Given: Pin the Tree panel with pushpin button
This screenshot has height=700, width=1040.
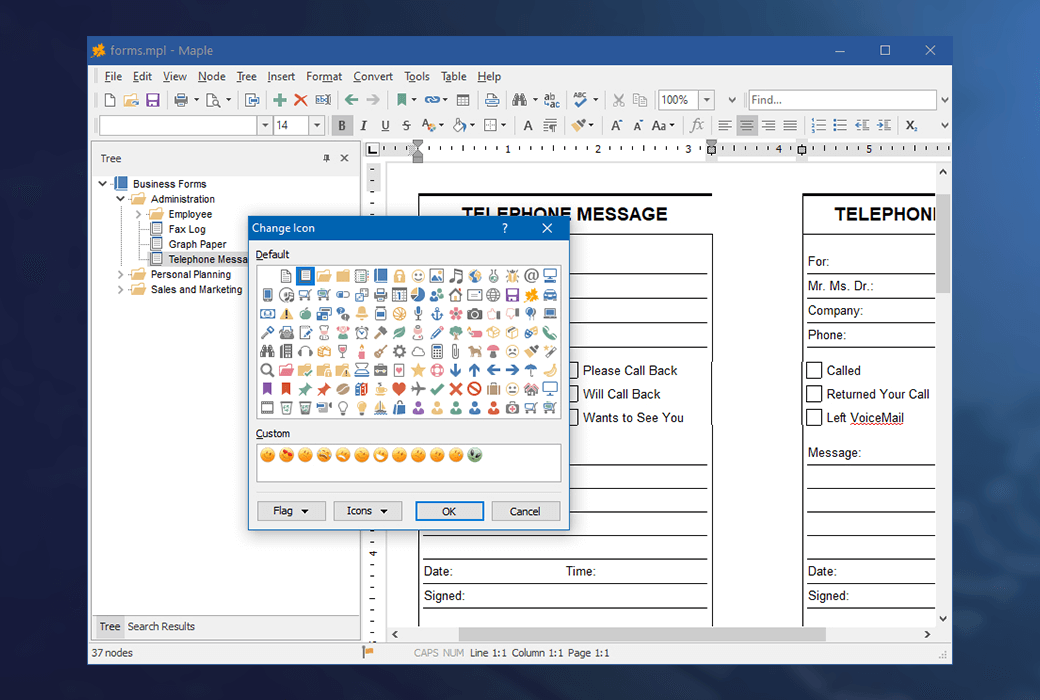Looking at the screenshot, I should click(326, 158).
